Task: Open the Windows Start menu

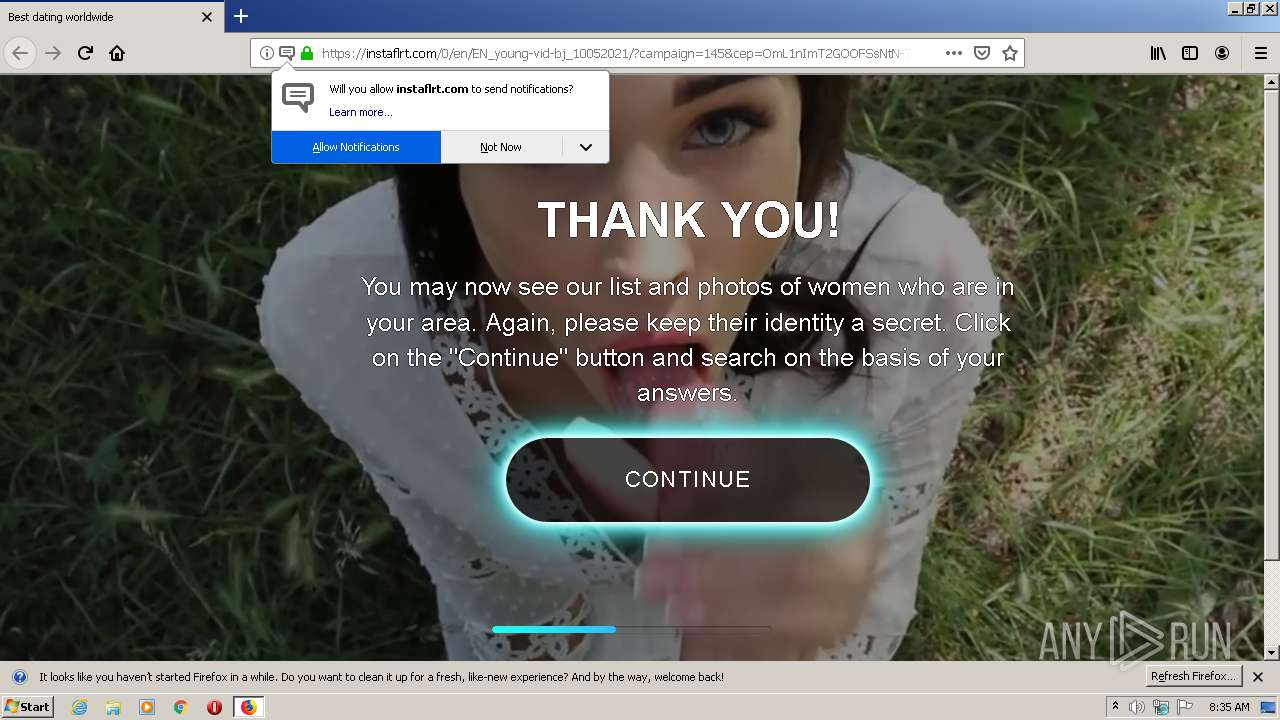Action: [27, 706]
